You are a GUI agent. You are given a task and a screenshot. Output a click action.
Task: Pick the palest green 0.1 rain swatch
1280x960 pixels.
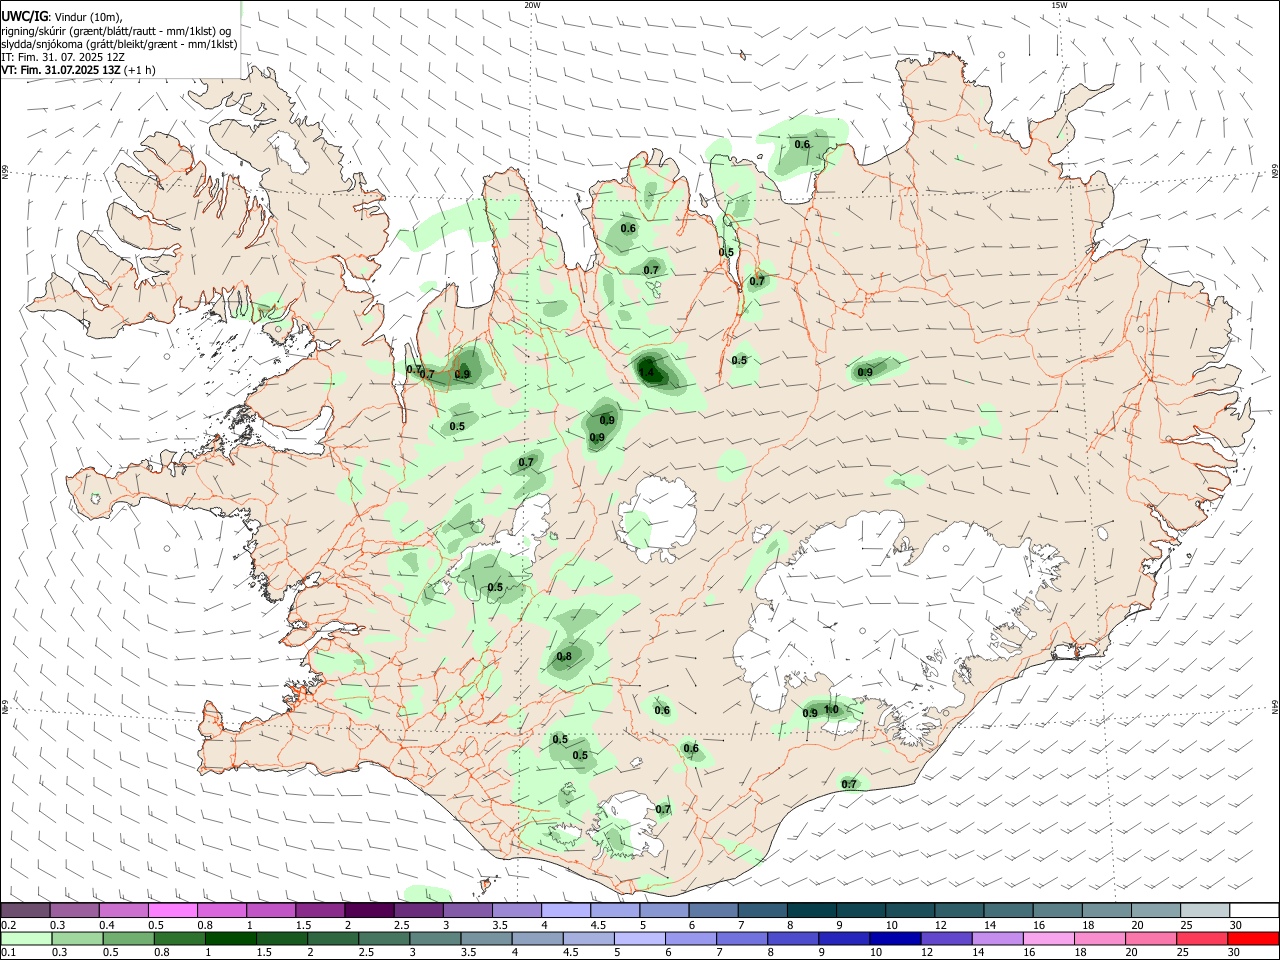click(25, 939)
